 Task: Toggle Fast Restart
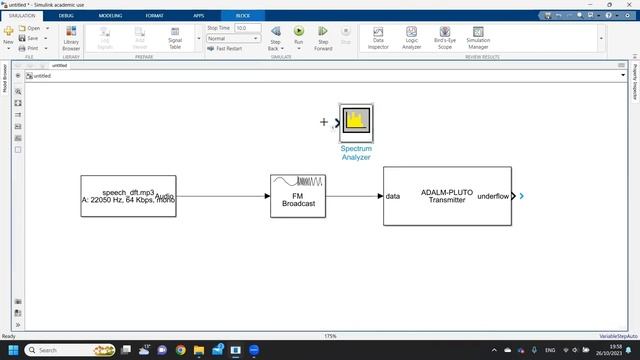pos(224,48)
